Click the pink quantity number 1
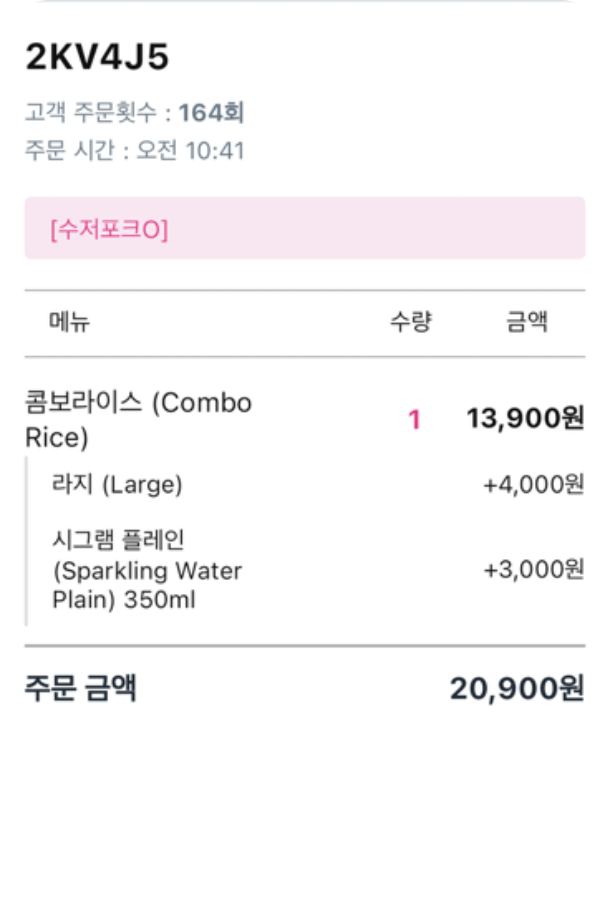The width and height of the screenshot is (610, 898). (414, 420)
